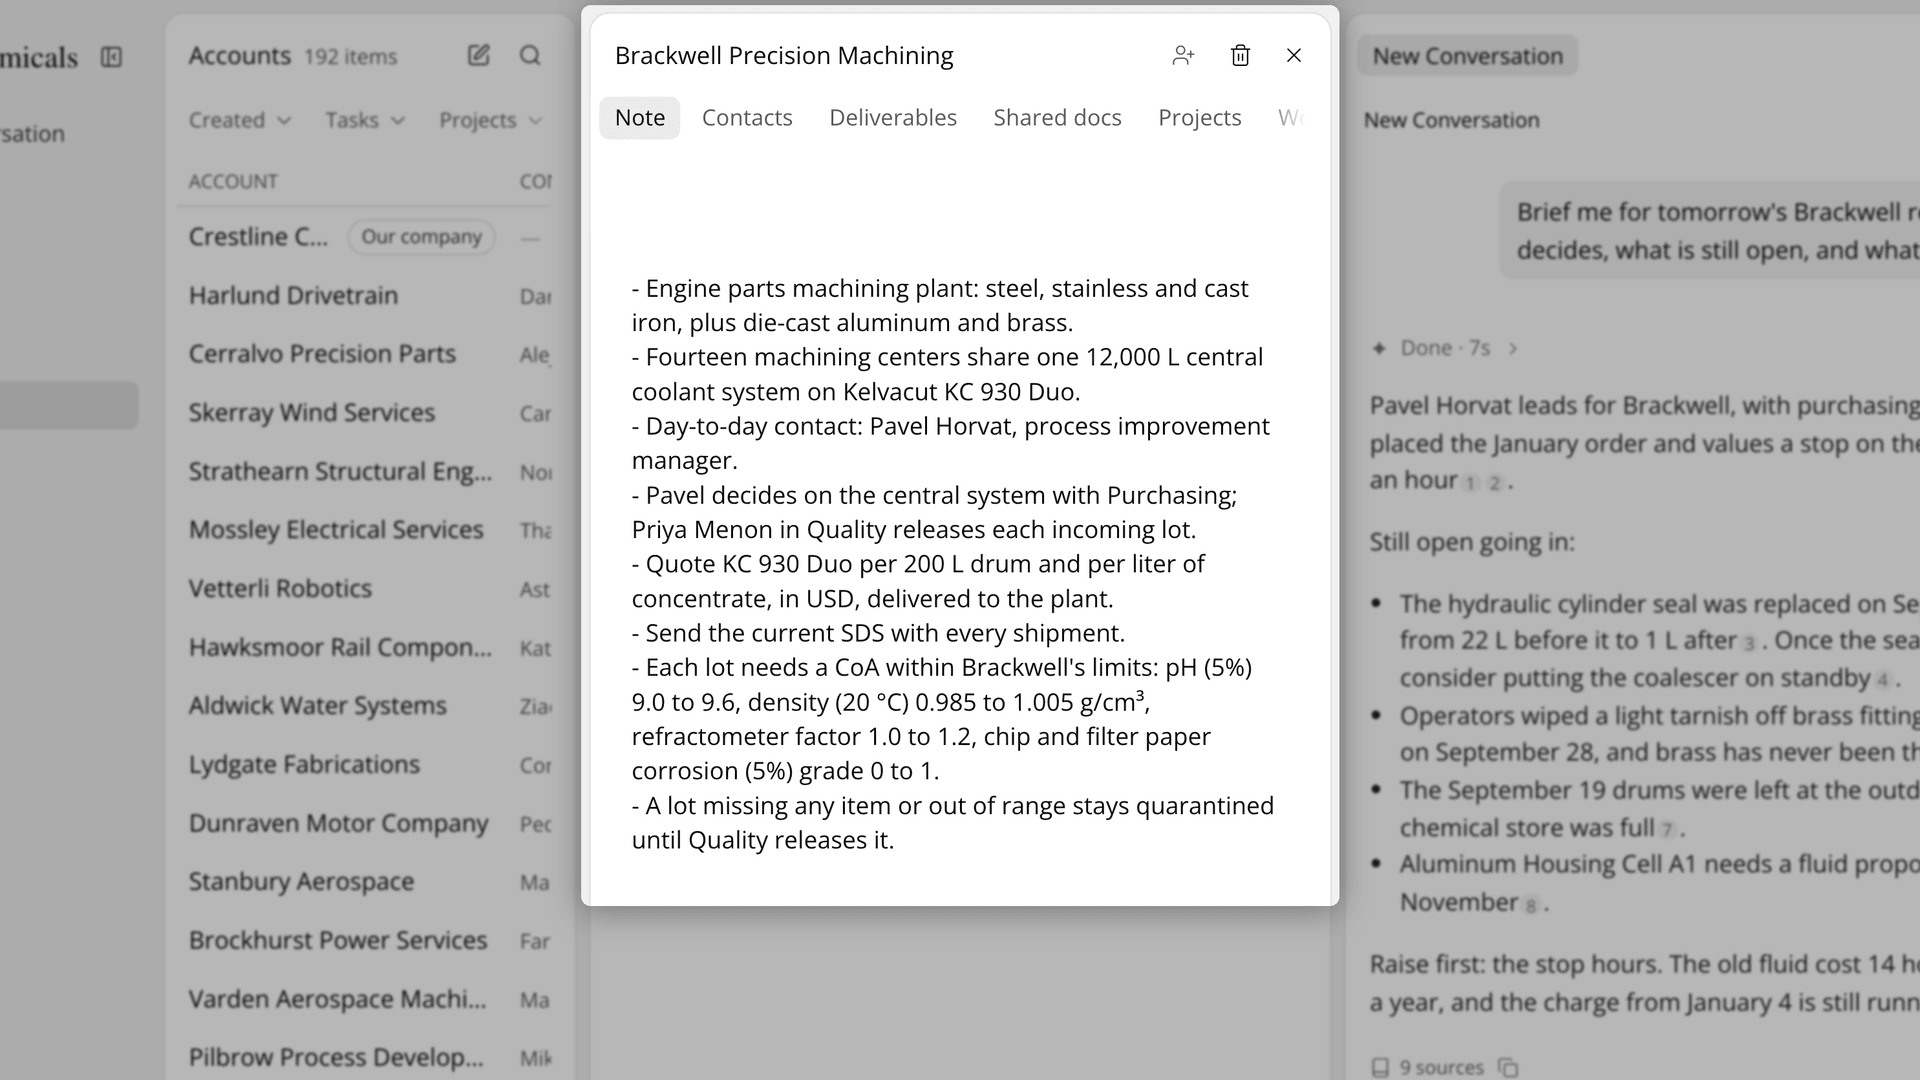Viewport: 1920px width, 1080px height.
Task: Click the ACCOUNT column header
Action: pyautogui.click(x=233, y=181)
